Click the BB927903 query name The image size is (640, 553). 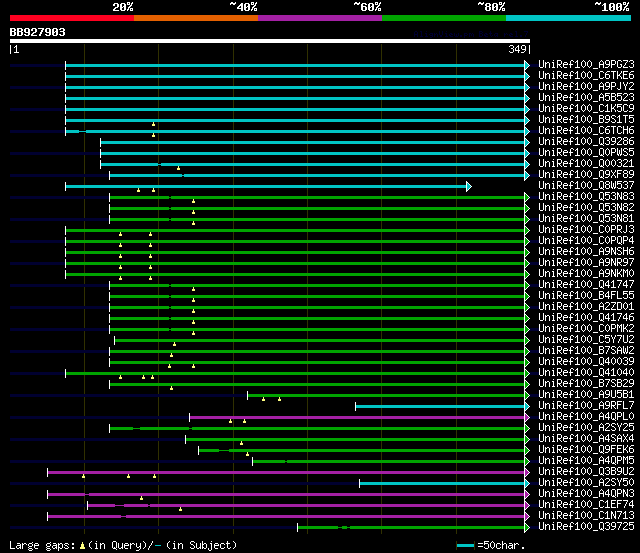[38, 32]
